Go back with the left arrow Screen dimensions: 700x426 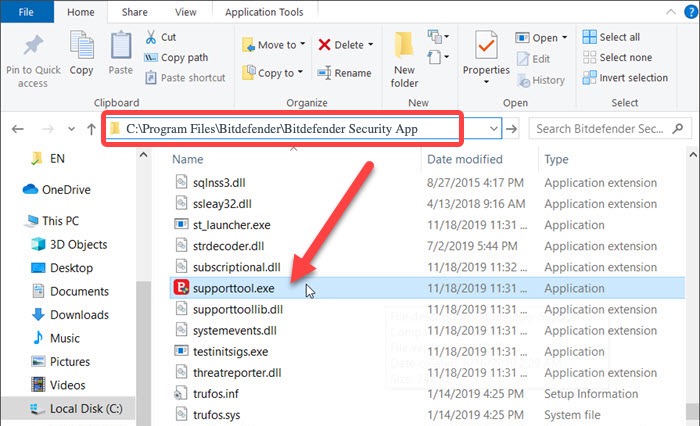[x=18, y=129]
